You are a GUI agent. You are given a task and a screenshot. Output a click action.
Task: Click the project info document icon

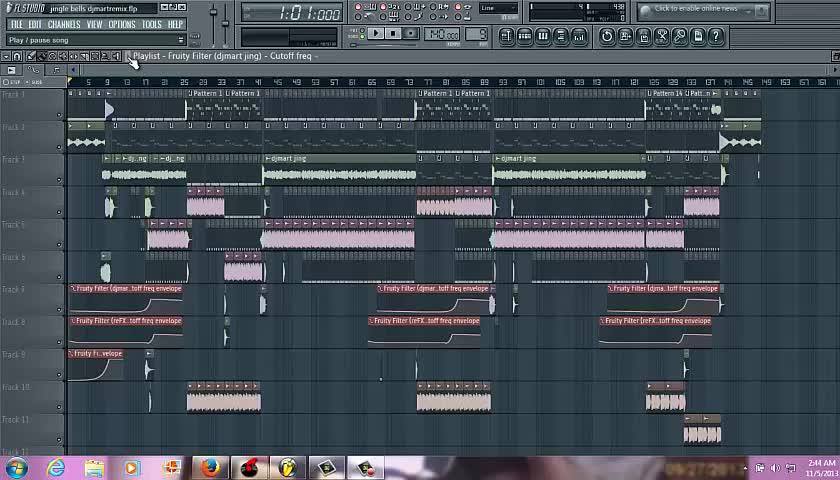click(x=698, y=36)
